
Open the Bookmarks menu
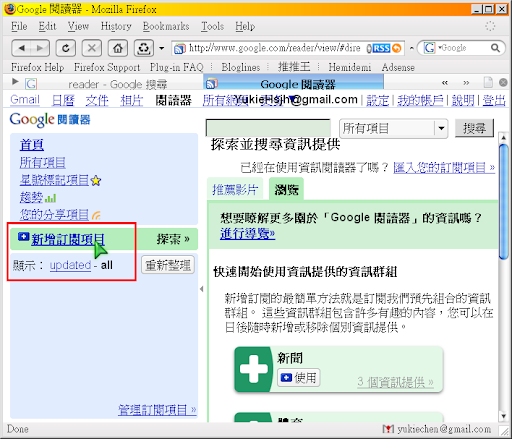[x=166, y=26]
